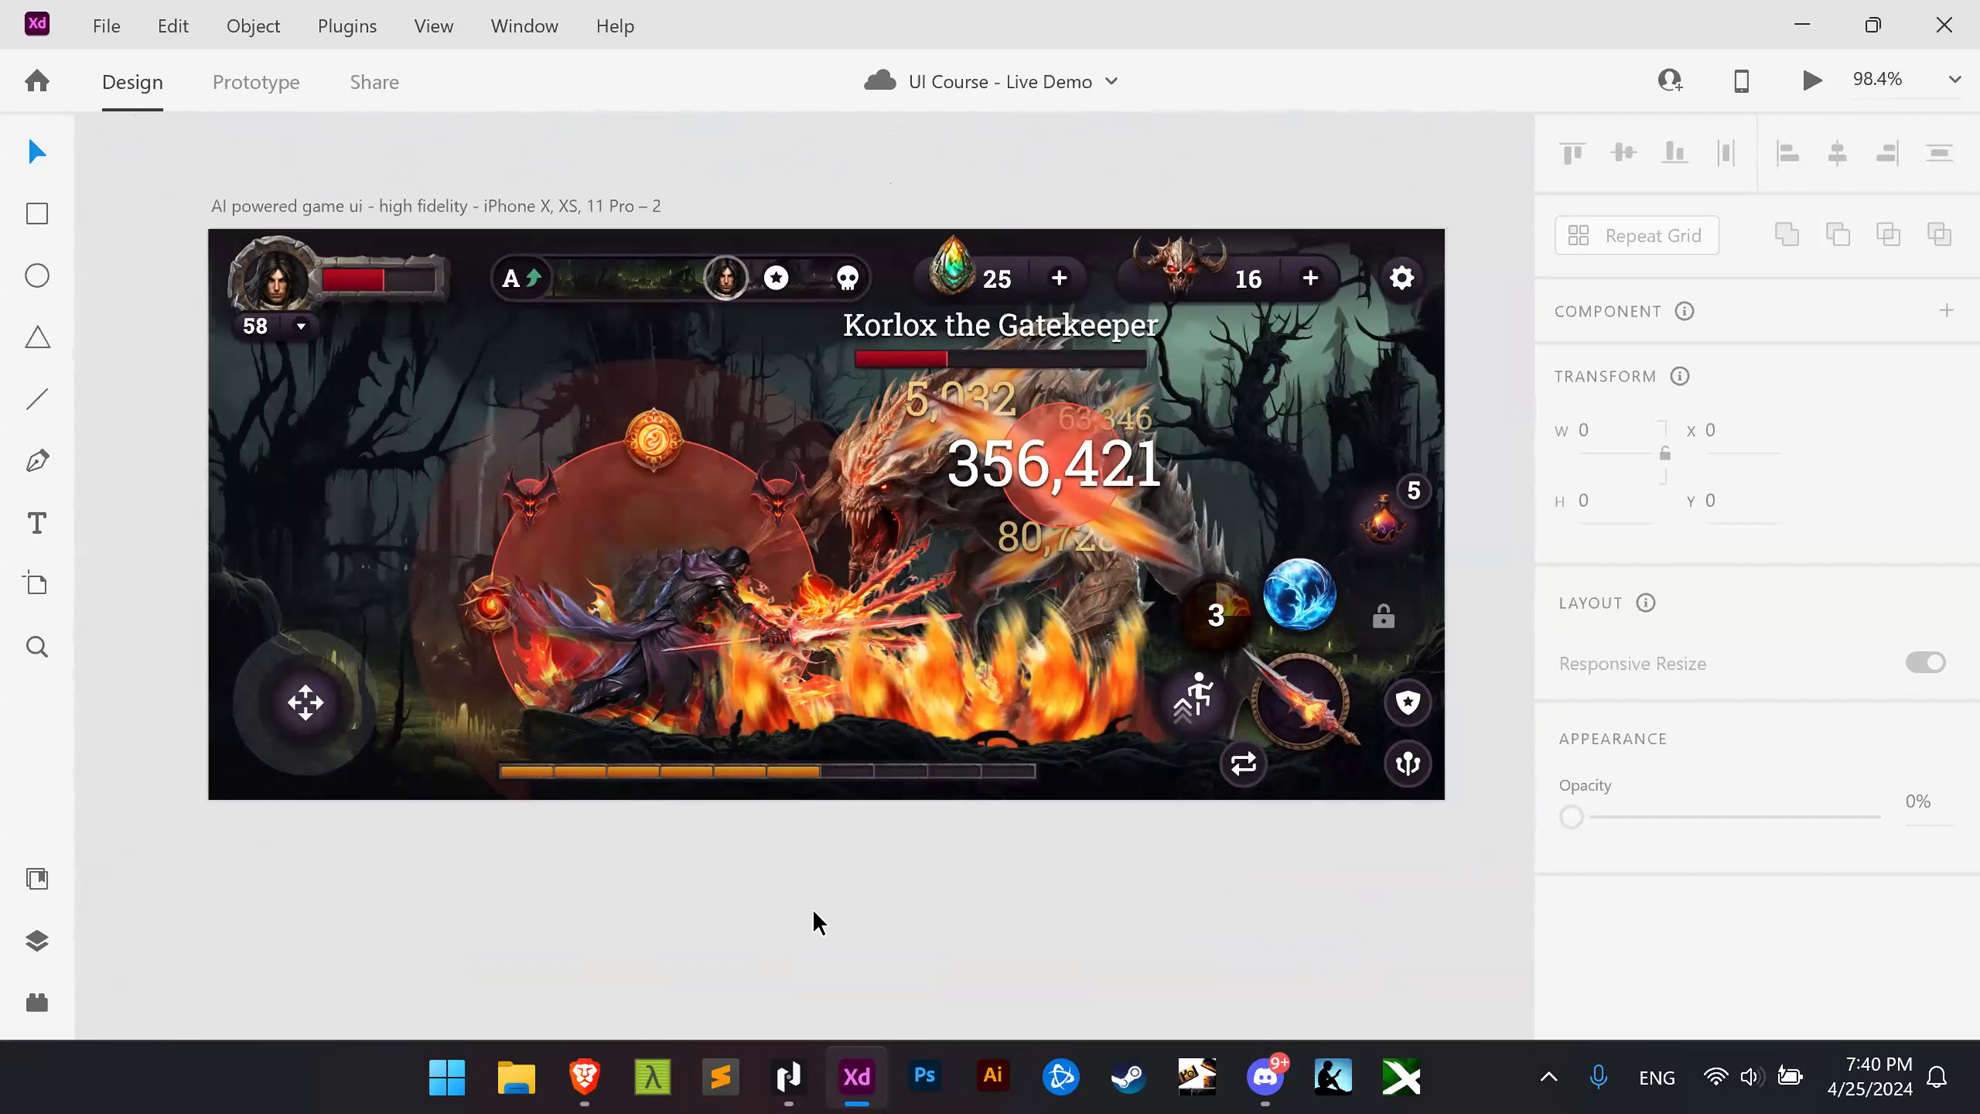Click the Repeat Grid button
The image size is (1980, 1114).
[x=1636, y=235]
